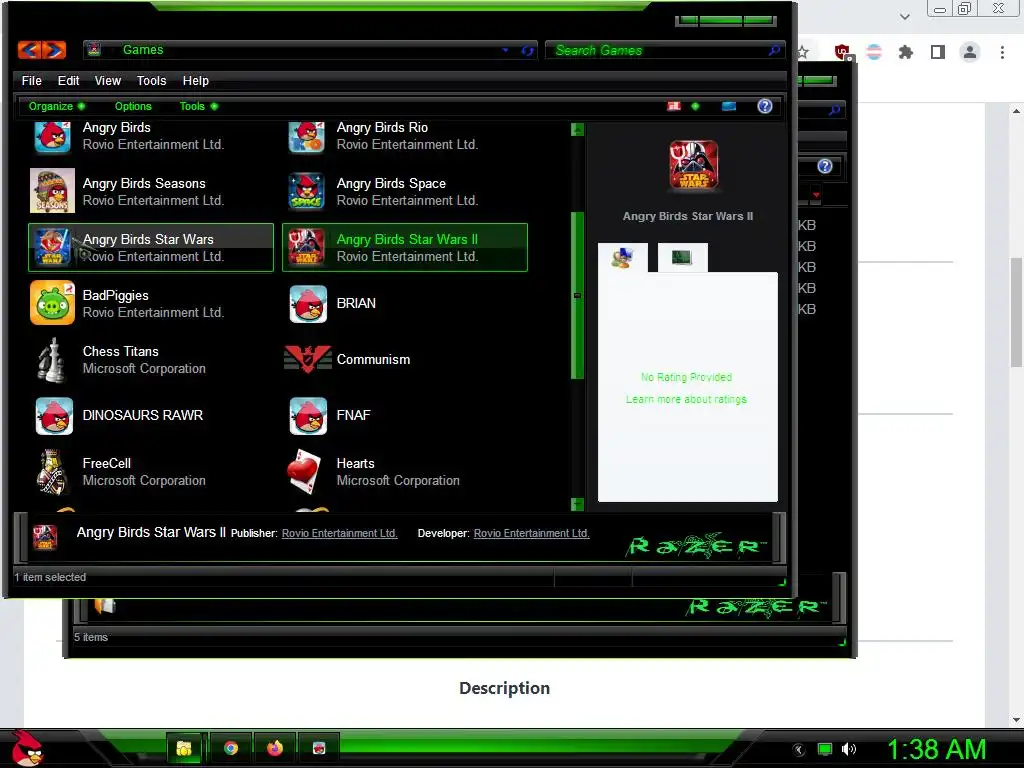The width and height of the screenshot is (1024, 768).
Task: Open the File menu
Action: [31, 80]
